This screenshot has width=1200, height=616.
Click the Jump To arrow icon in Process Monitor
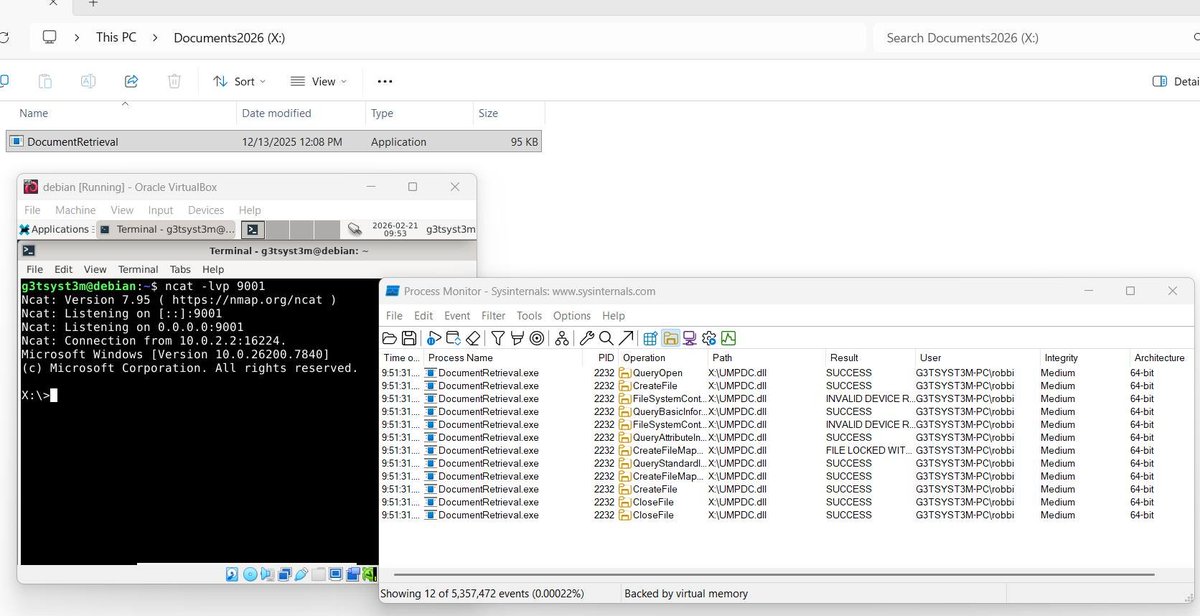[626, 338]
